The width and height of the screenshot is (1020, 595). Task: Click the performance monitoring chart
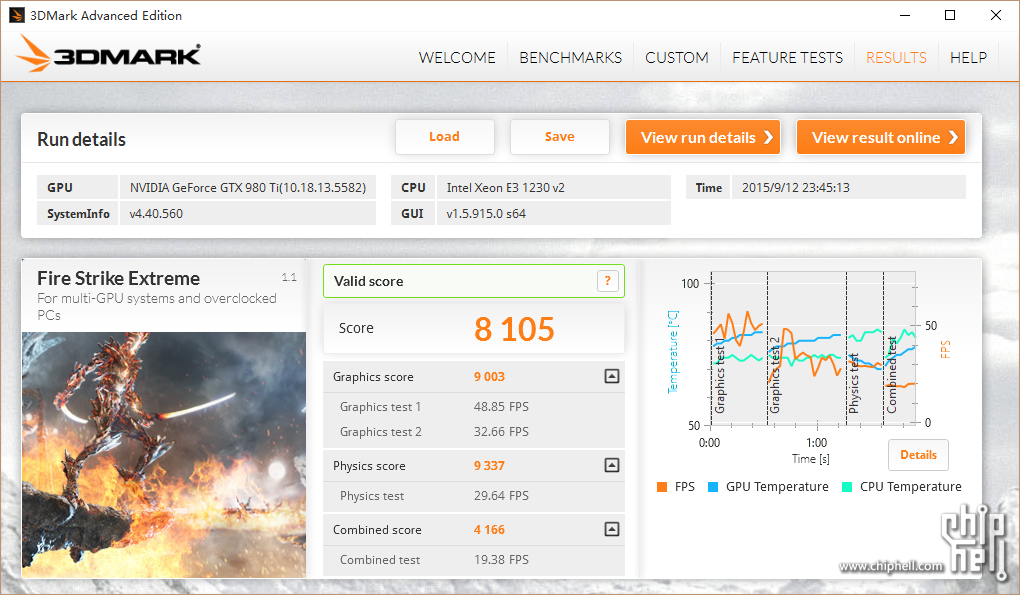pos(813,349)
